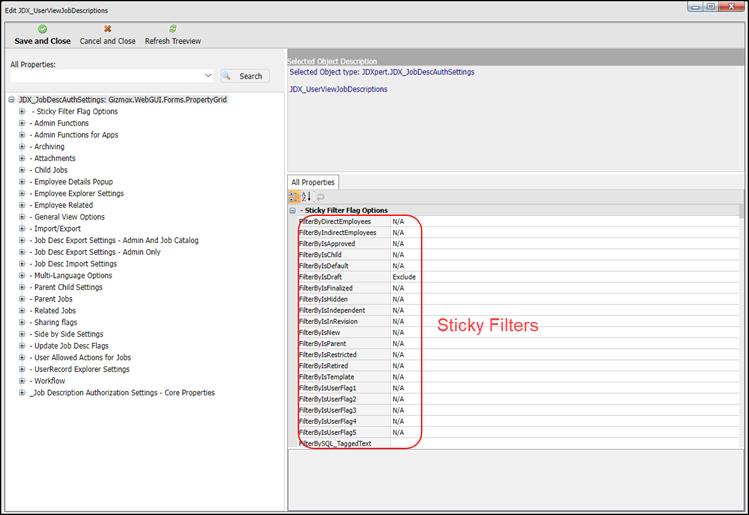The width and height of the screenshot is (749, 515).
Task: Click the Categorized view icon in property grid
Action: (294, 196)
